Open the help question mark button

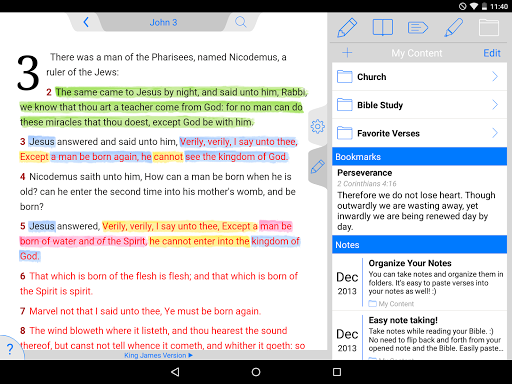(x=10, y=349)
